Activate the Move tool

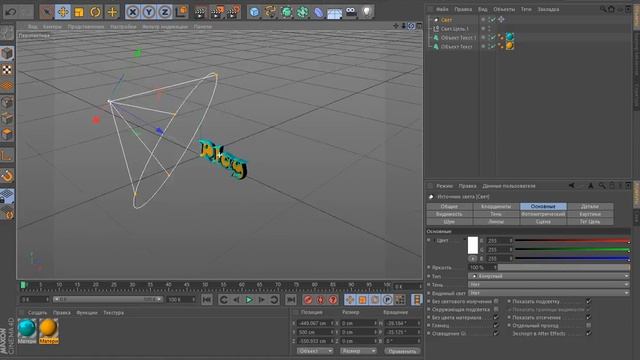[x=63, y=12]
